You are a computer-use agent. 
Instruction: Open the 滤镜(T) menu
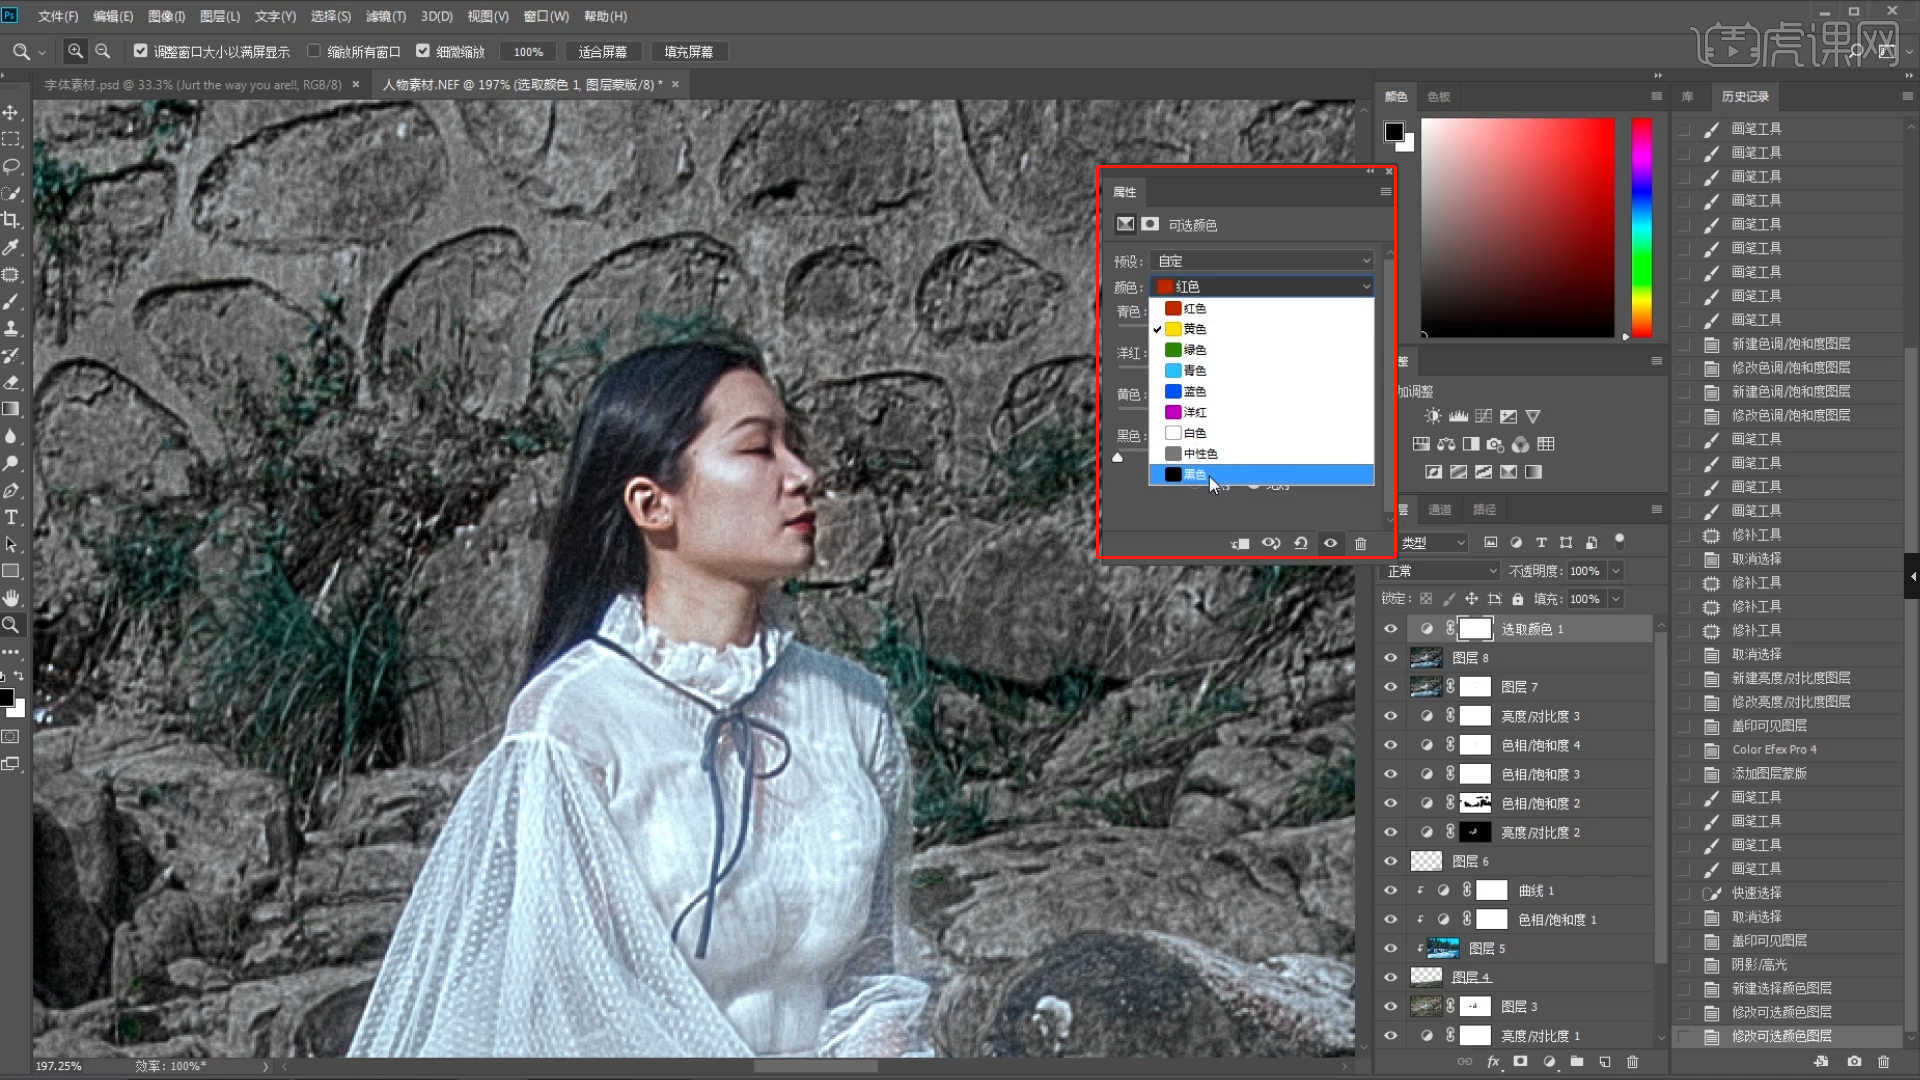pyautogui.click(x=385, y=16)
